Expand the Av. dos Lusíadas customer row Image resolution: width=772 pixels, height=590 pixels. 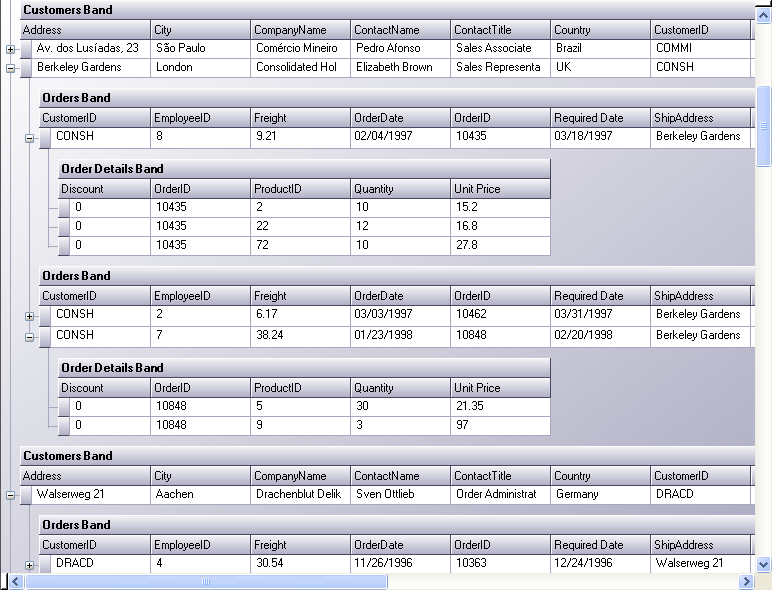tap(10, 49)
